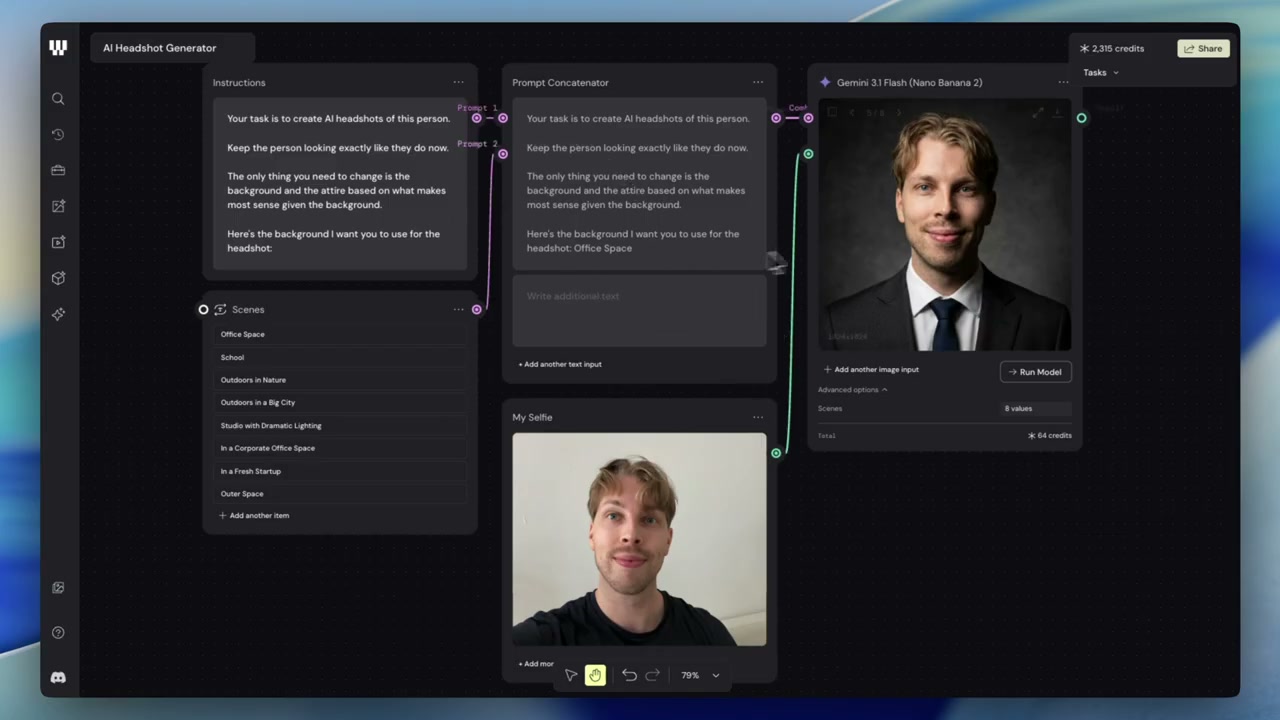Open the 79% zoom level dropdown

pyautogui.click(x=700, y=675)
